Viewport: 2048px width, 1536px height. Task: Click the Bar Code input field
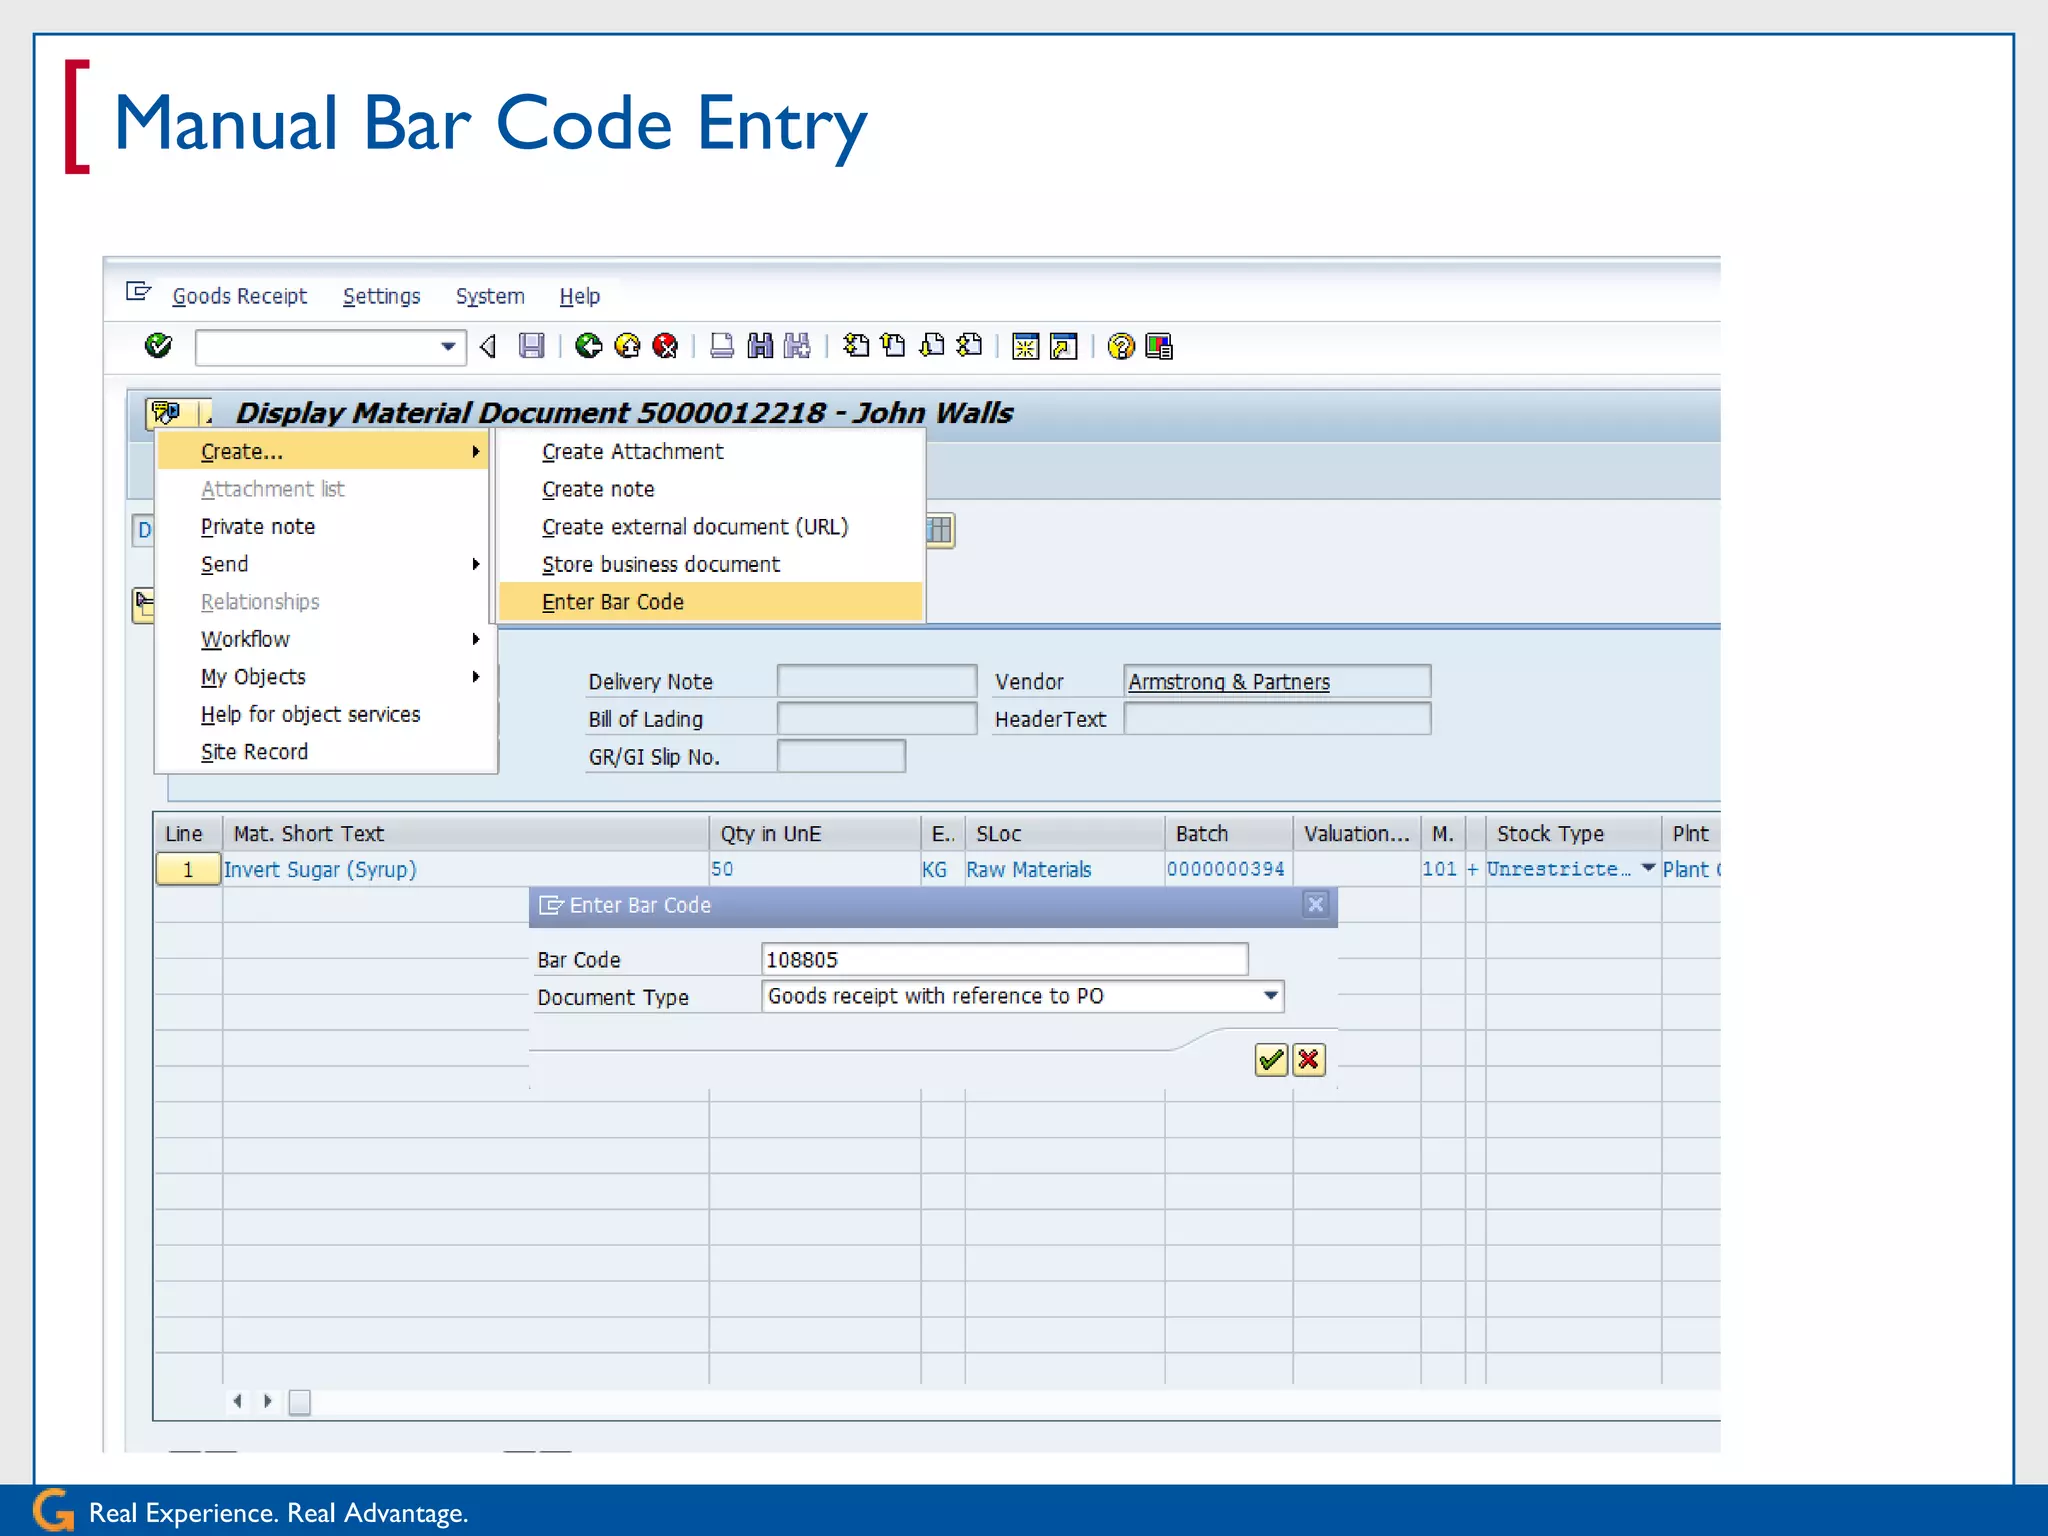tap(1004, 959)
